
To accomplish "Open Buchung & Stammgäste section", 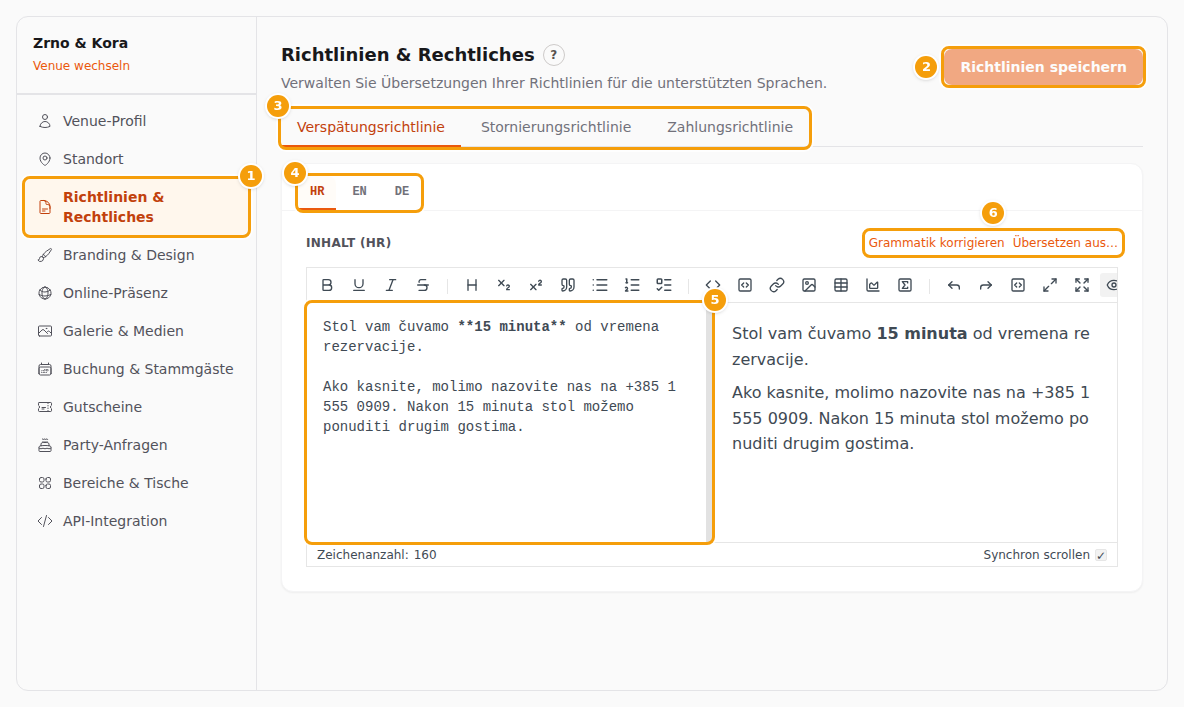I will 136,369.
